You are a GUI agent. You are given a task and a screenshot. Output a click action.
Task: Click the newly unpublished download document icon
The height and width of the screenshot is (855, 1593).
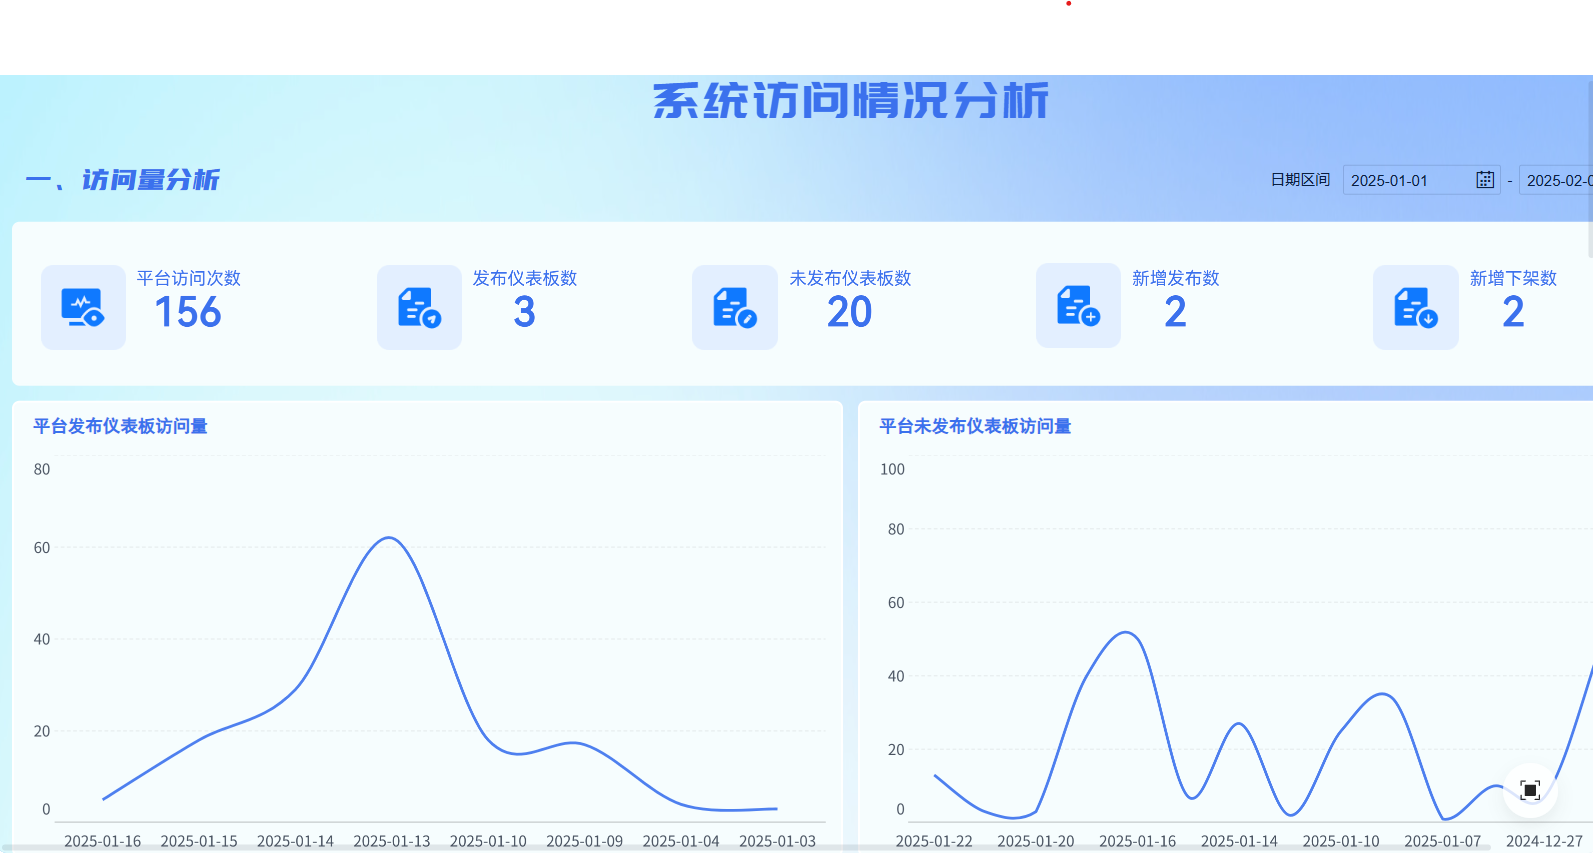pyautogui.click(x=1416, y=307)
